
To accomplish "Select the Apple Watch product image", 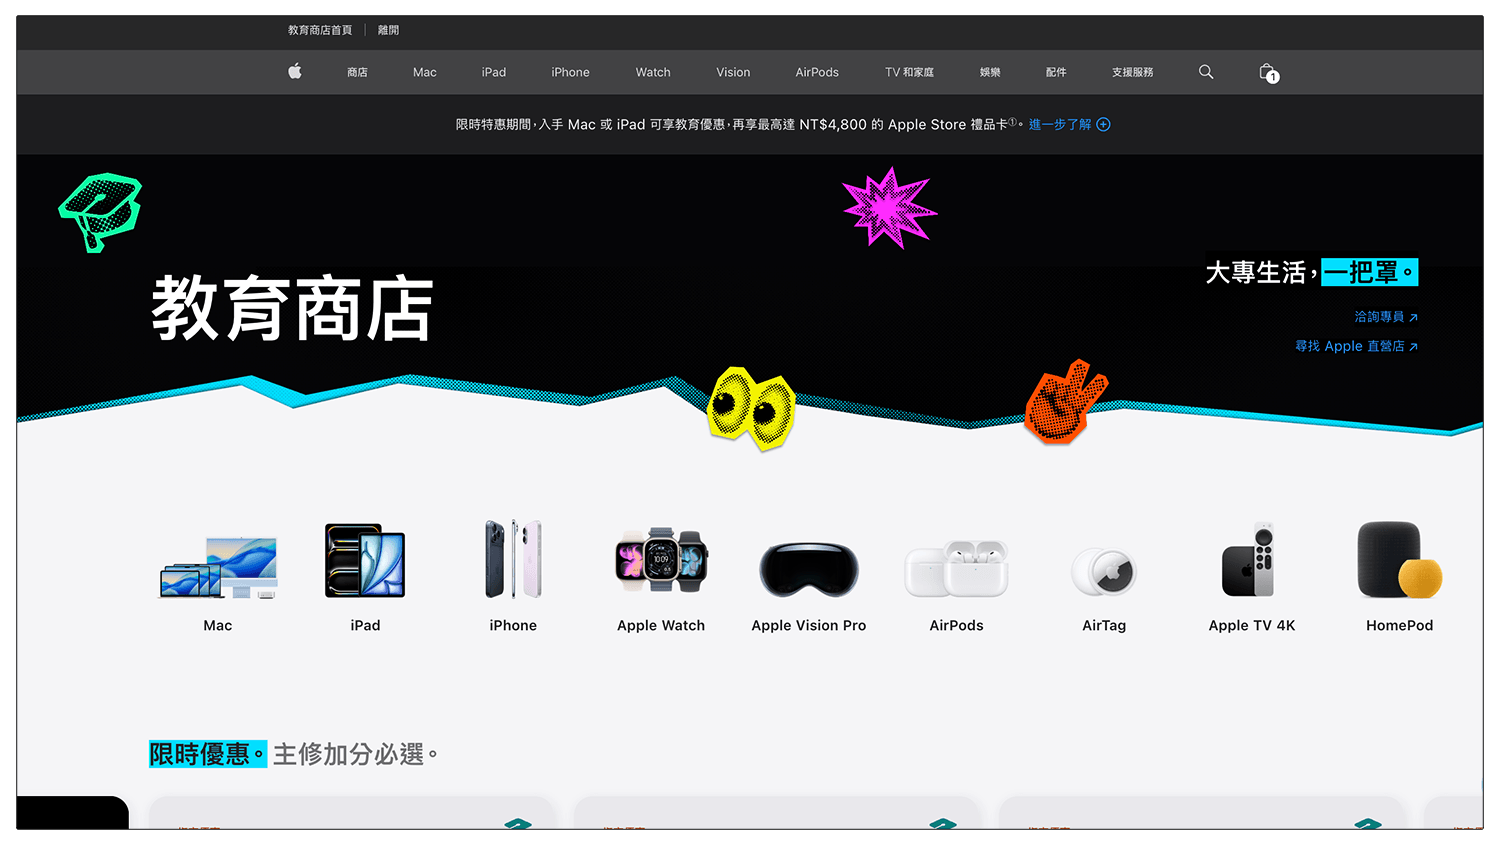I will [661, 560].
